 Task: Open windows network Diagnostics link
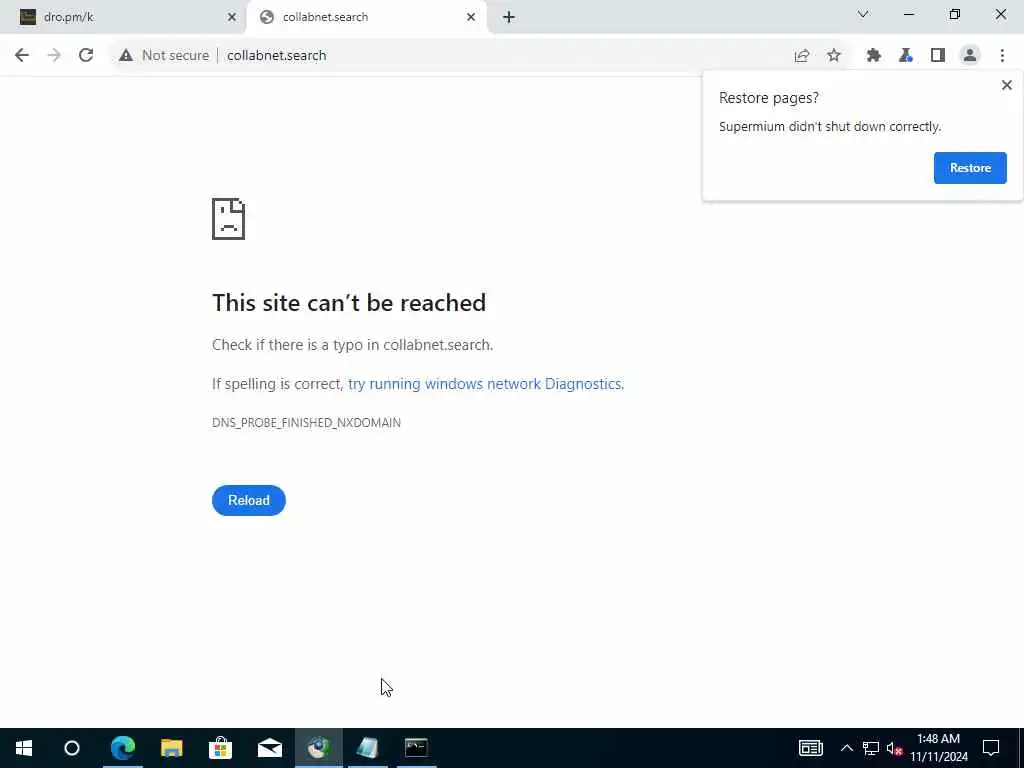[485, 384]
